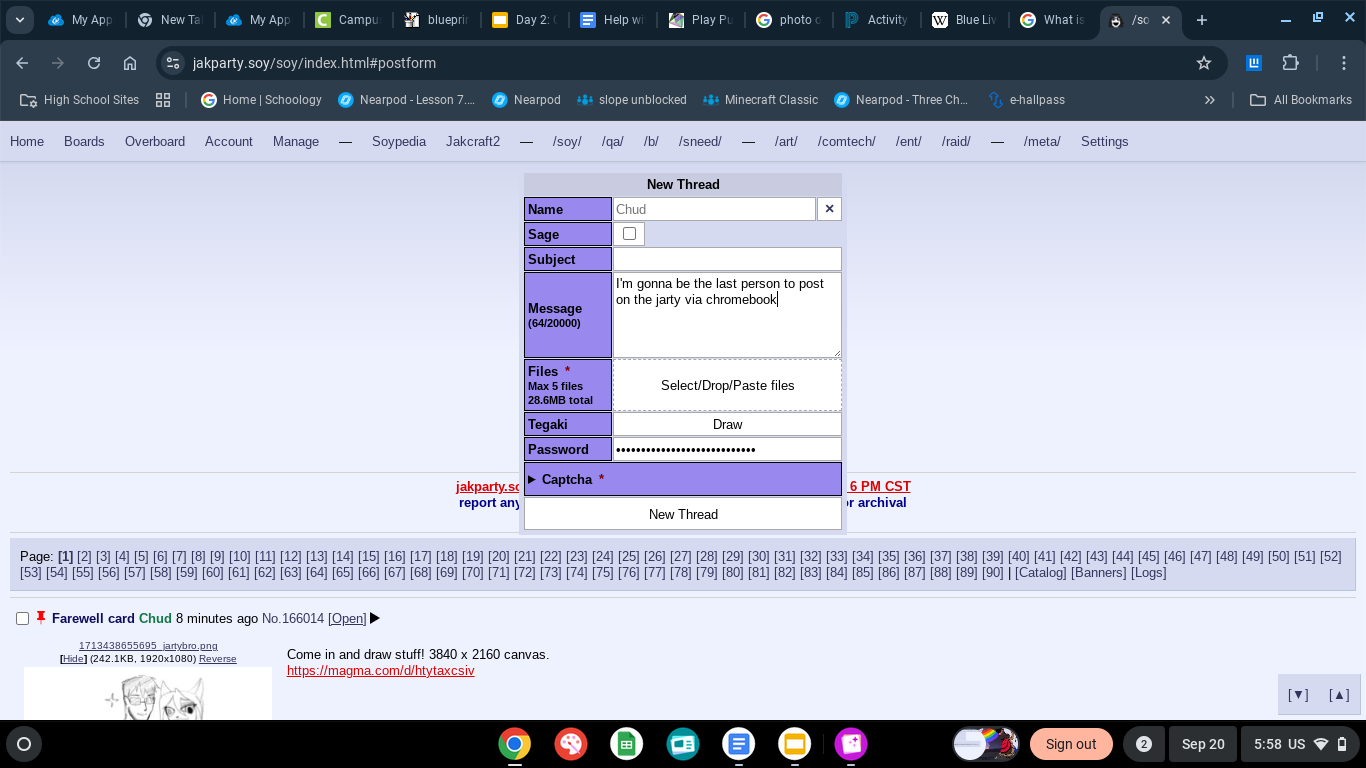Viewport: 1366px width, 768px height.
Task: Clear the Name field with X button
Action: (829, 209)
